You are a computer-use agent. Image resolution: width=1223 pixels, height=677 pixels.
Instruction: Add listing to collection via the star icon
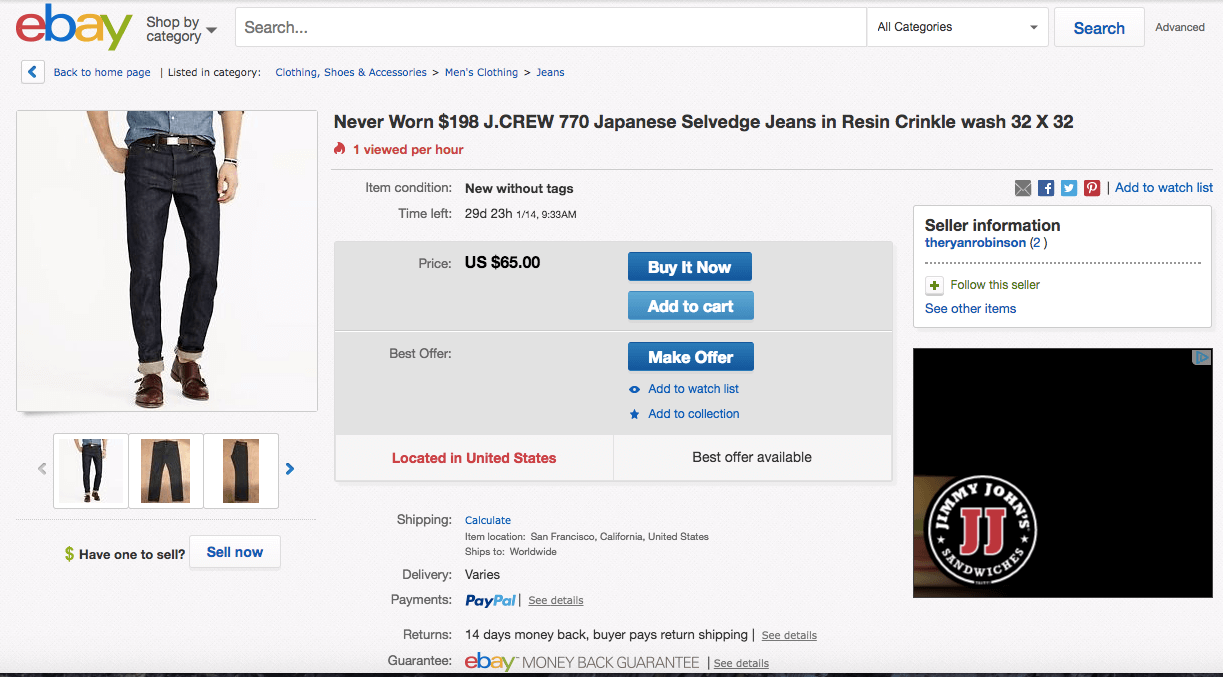point(634,413)
